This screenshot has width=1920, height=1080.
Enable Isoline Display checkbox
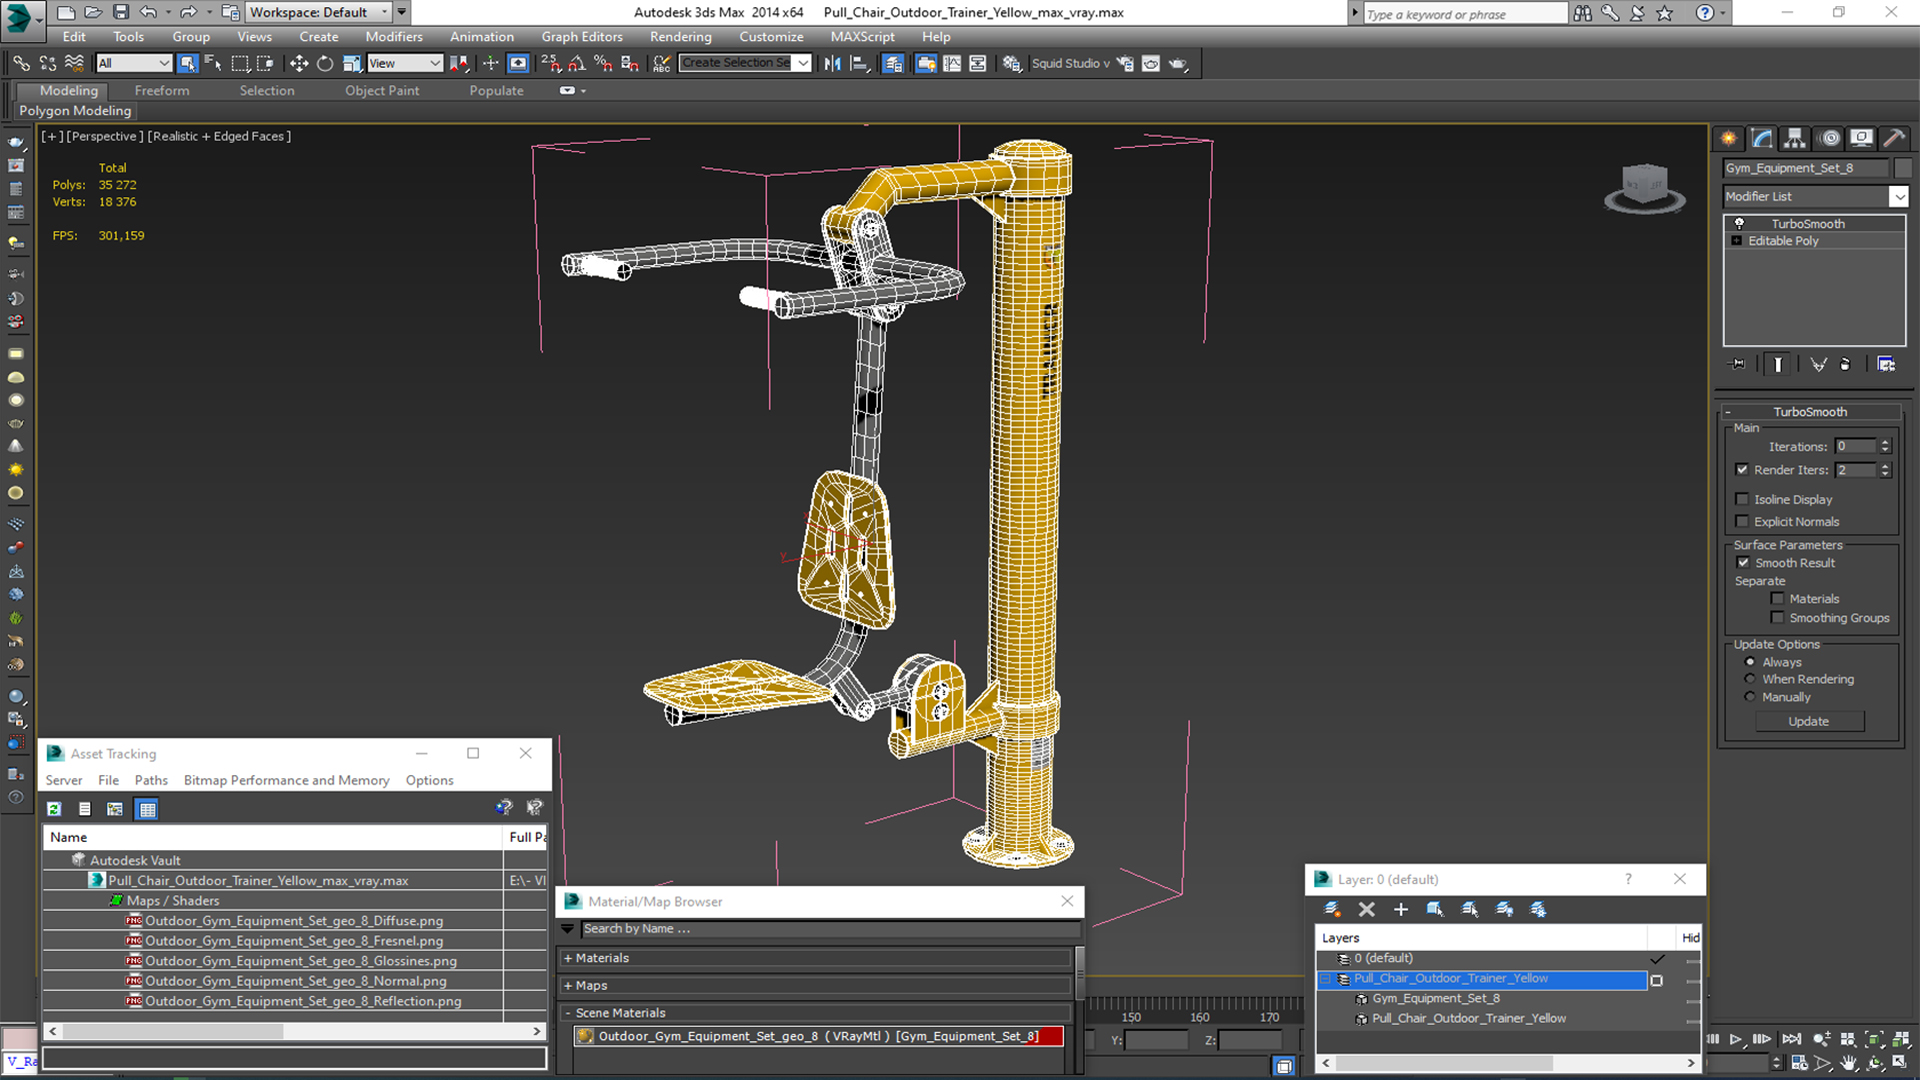[1742, 499]
